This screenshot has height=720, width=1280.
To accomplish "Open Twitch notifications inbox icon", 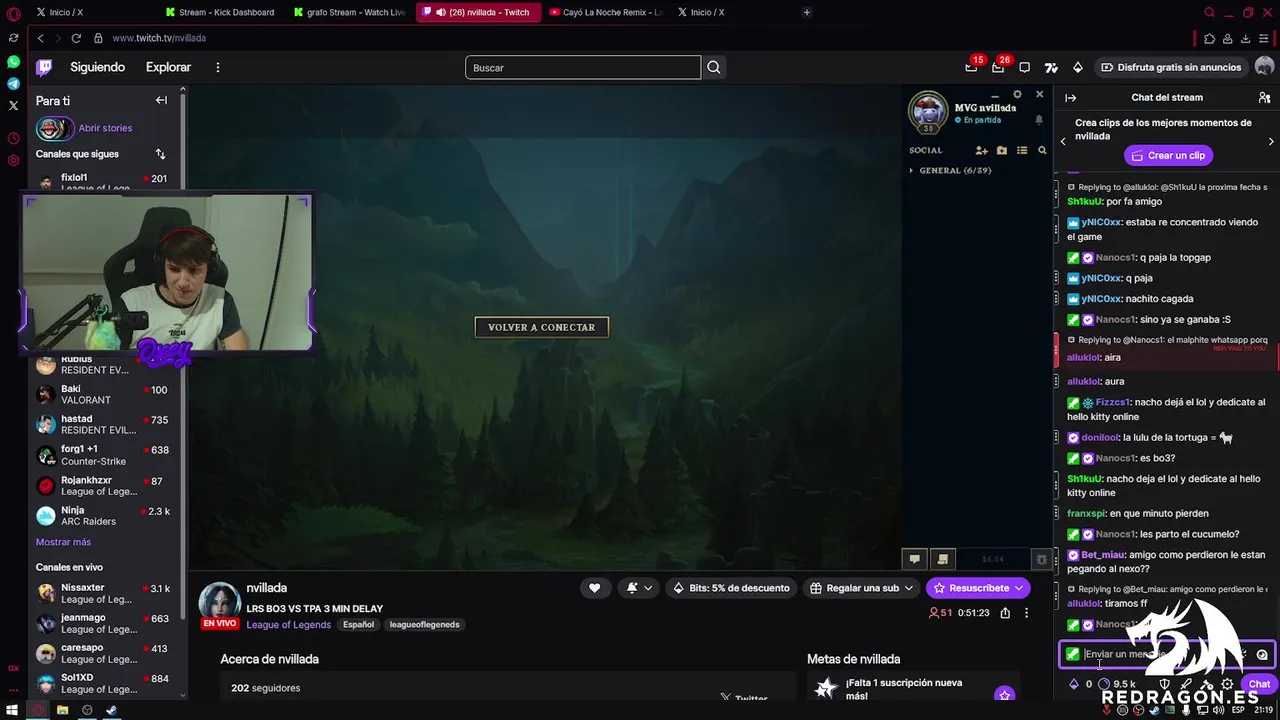I will tap(997, 67).
